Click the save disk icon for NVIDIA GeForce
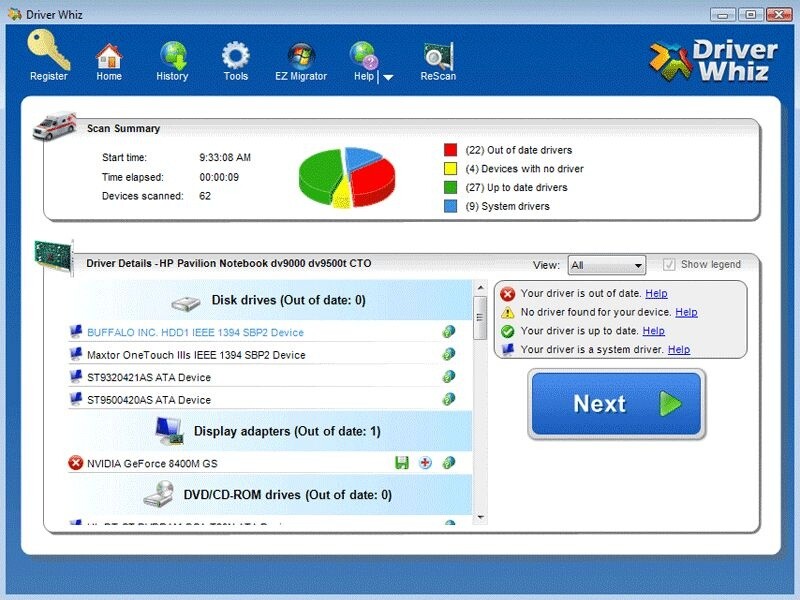The height and width of the screenshot is (600, 800). [402, 463]
